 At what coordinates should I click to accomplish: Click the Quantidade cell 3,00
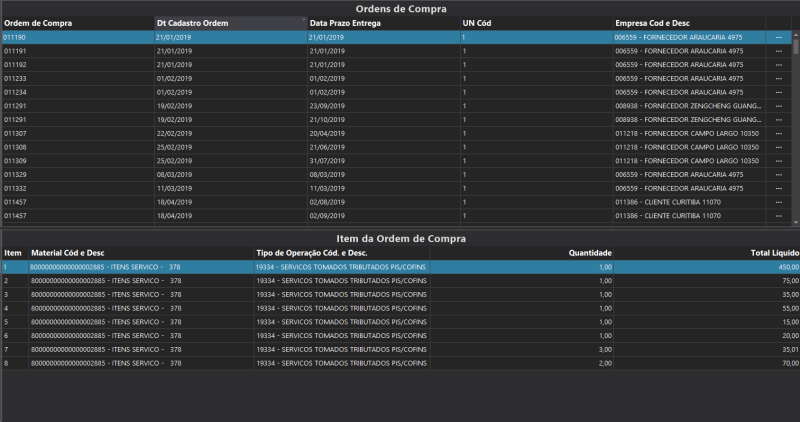(x=521, y=350)
